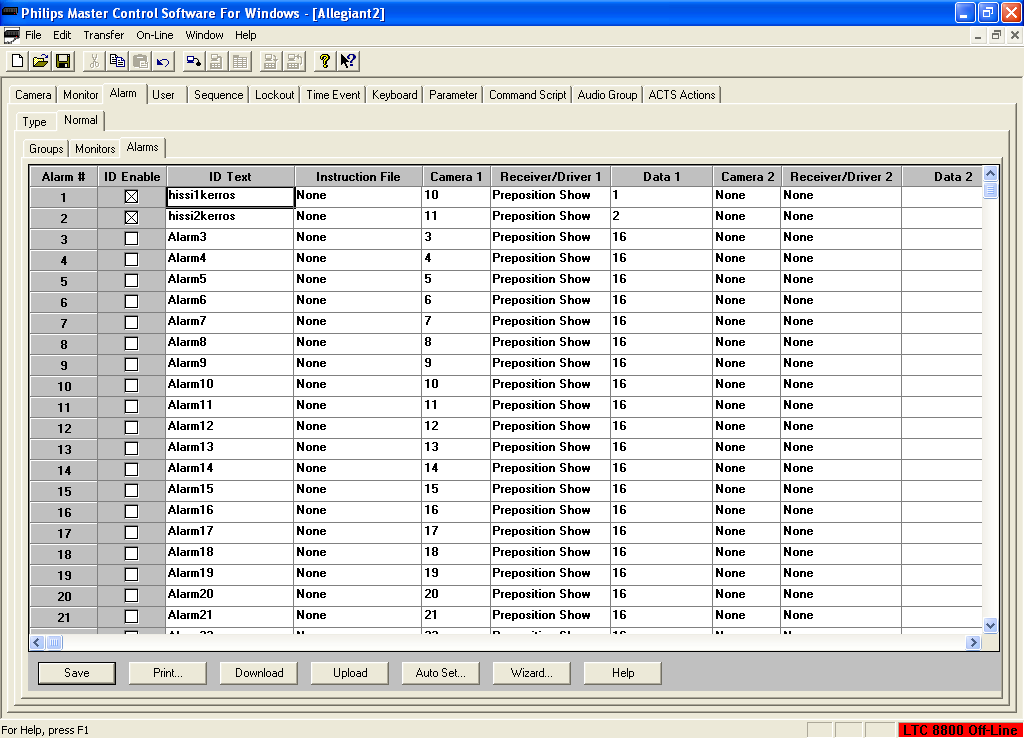Uncheck ID Enable for alarm 1
The height and width of the screenshot is (738, 1024).
click(x=131, y=197)
